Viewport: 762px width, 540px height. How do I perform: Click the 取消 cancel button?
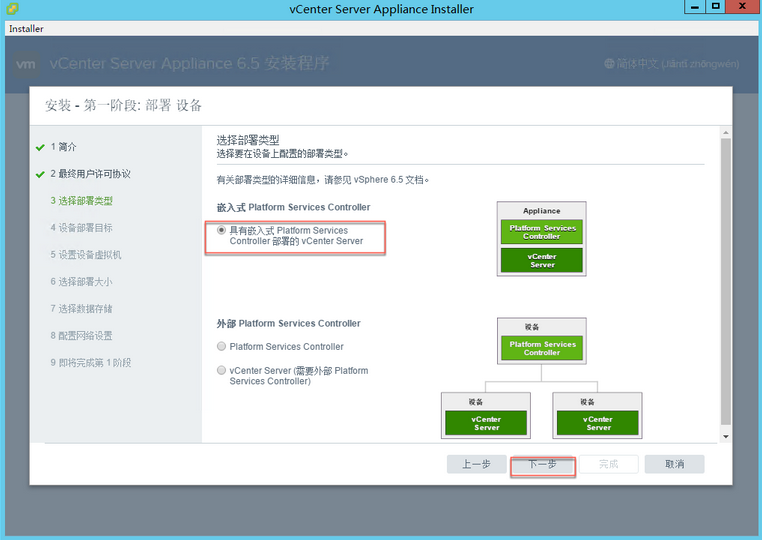pyautogui.click(x=675, y=464)
